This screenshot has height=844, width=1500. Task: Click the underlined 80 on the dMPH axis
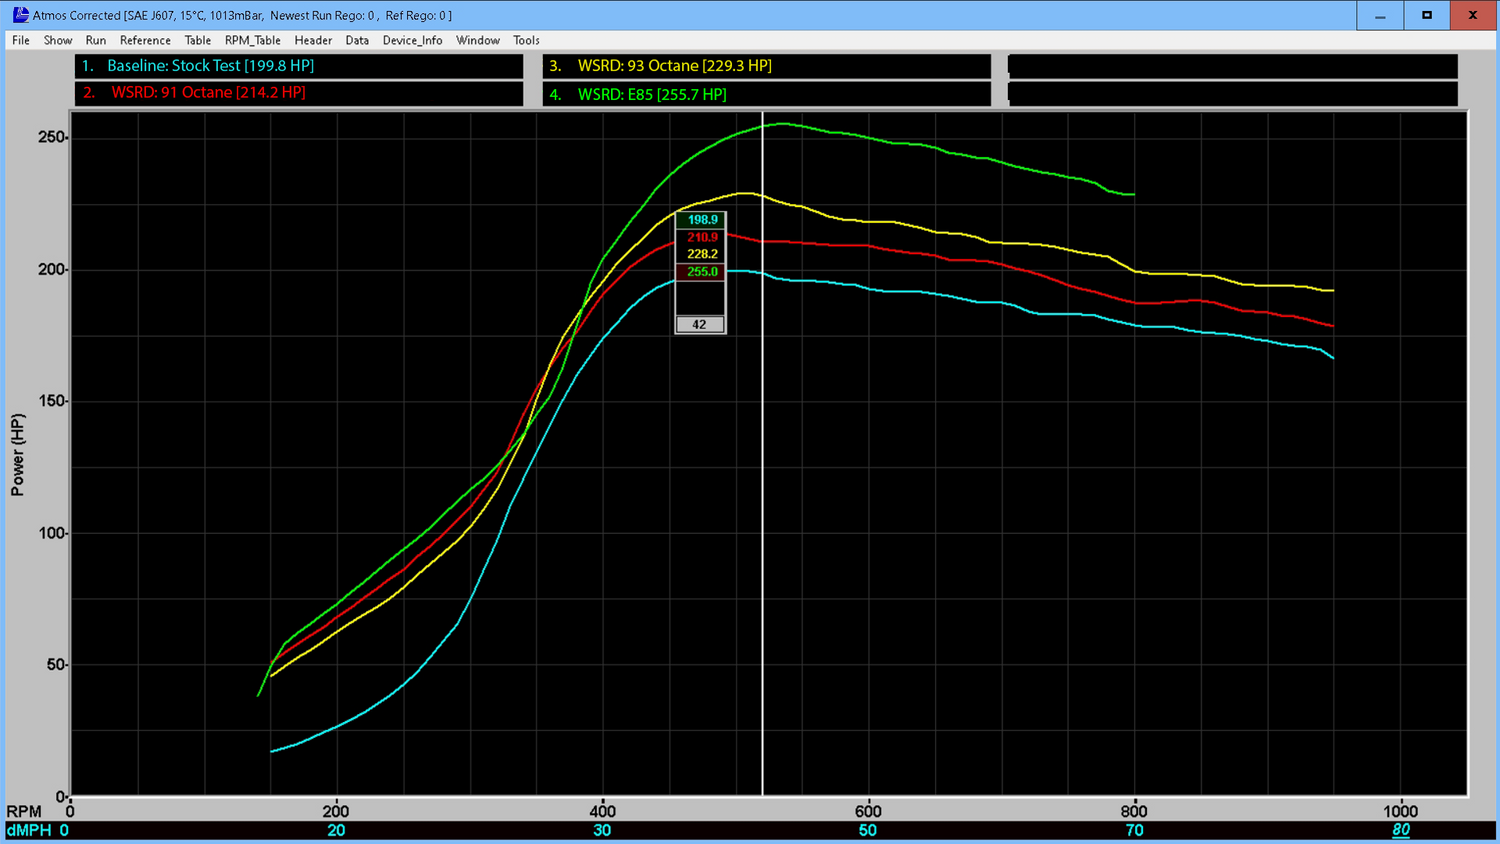(x=1402, y=831)
